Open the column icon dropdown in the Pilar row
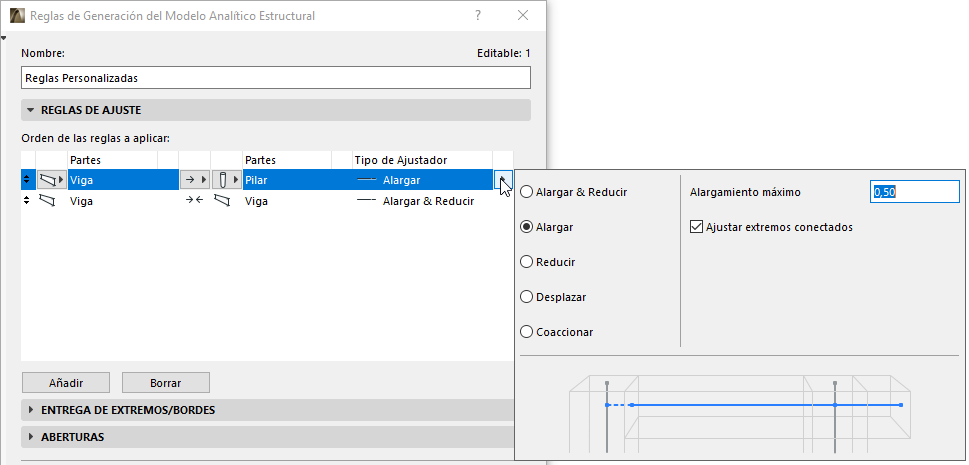 [227, 180]
